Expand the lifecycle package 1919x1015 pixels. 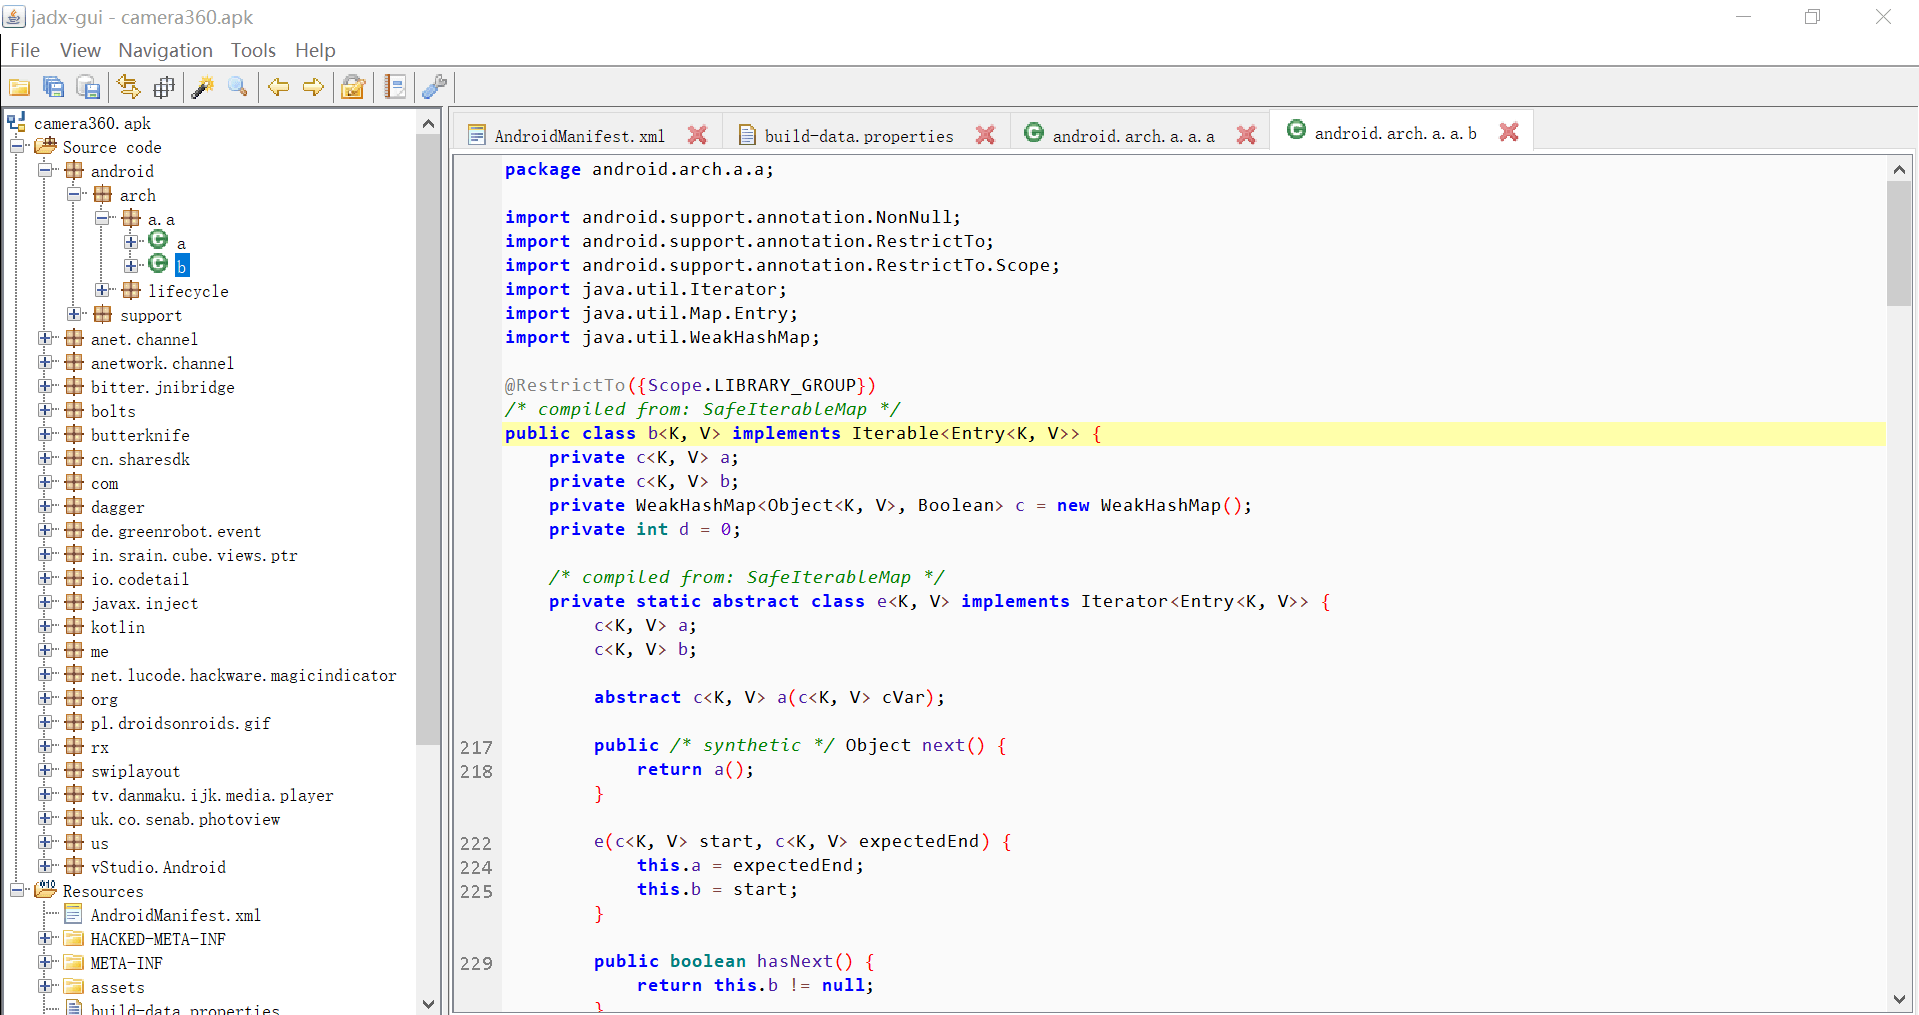pyautogui.click(x=102, y=290)
